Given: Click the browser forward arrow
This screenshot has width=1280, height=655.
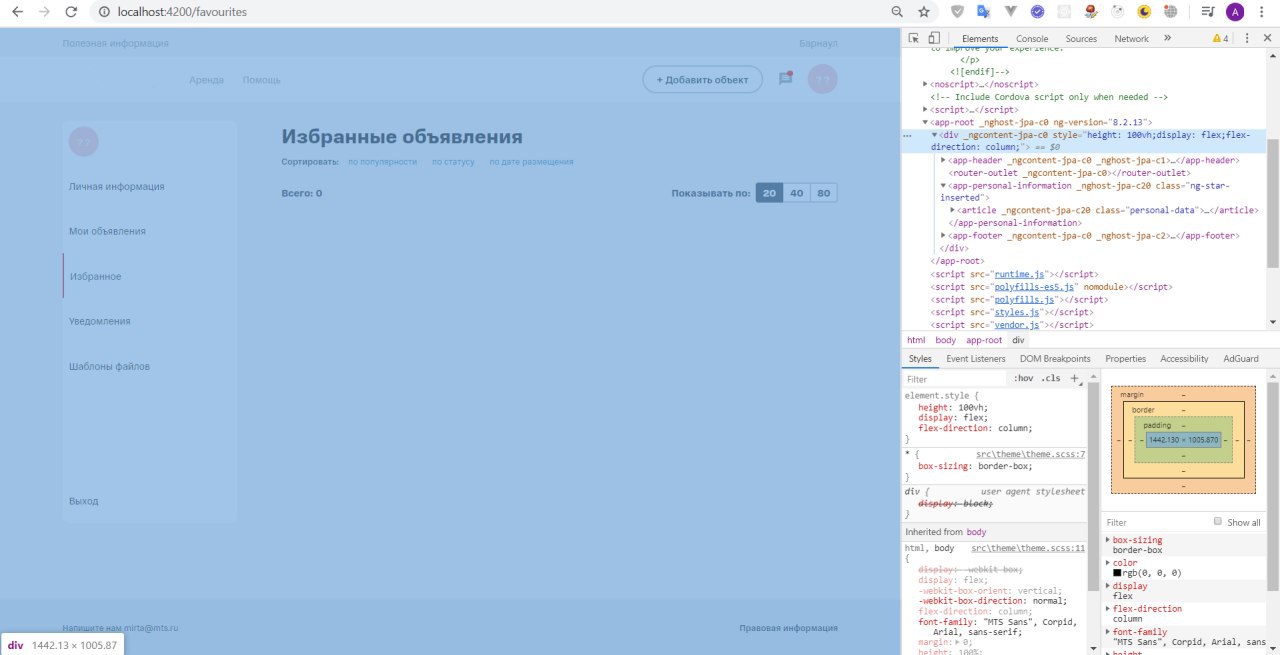Looking at the screenshot, I should [44, 12].
